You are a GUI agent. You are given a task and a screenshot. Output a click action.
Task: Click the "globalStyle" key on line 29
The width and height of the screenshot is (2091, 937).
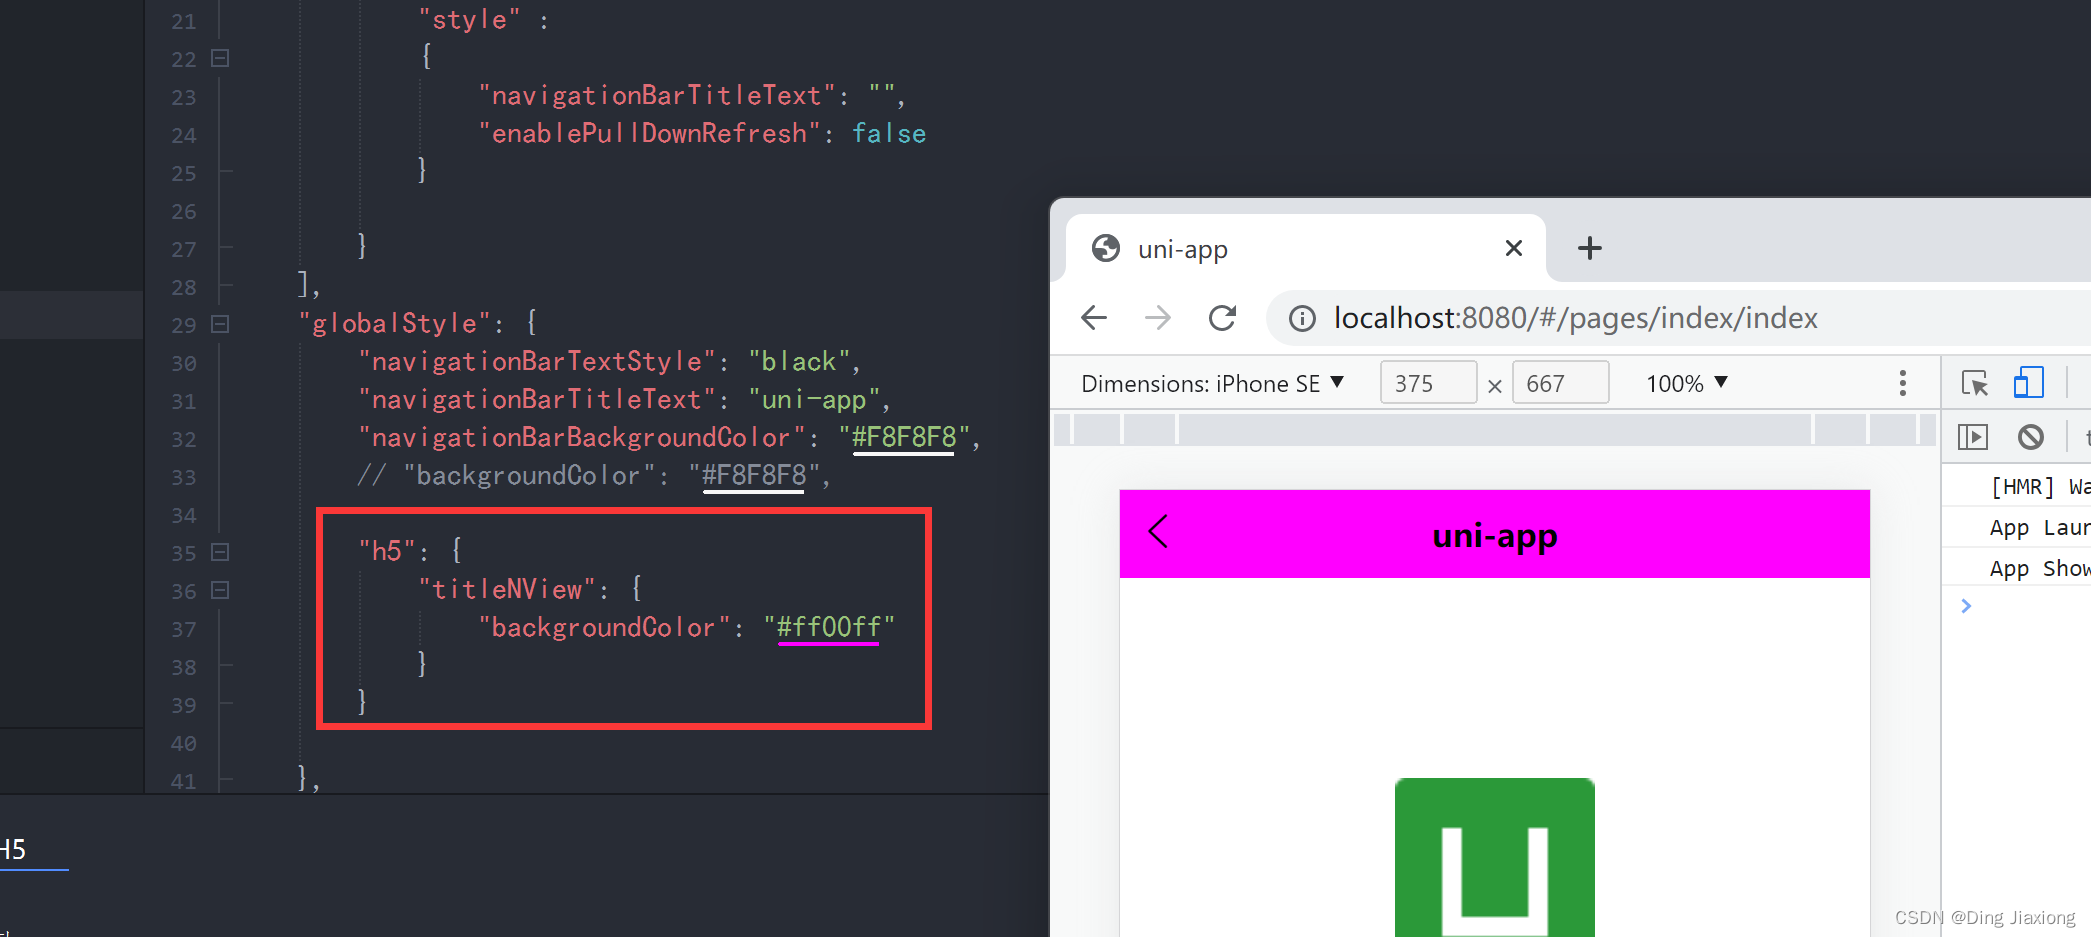coord(394,324)
